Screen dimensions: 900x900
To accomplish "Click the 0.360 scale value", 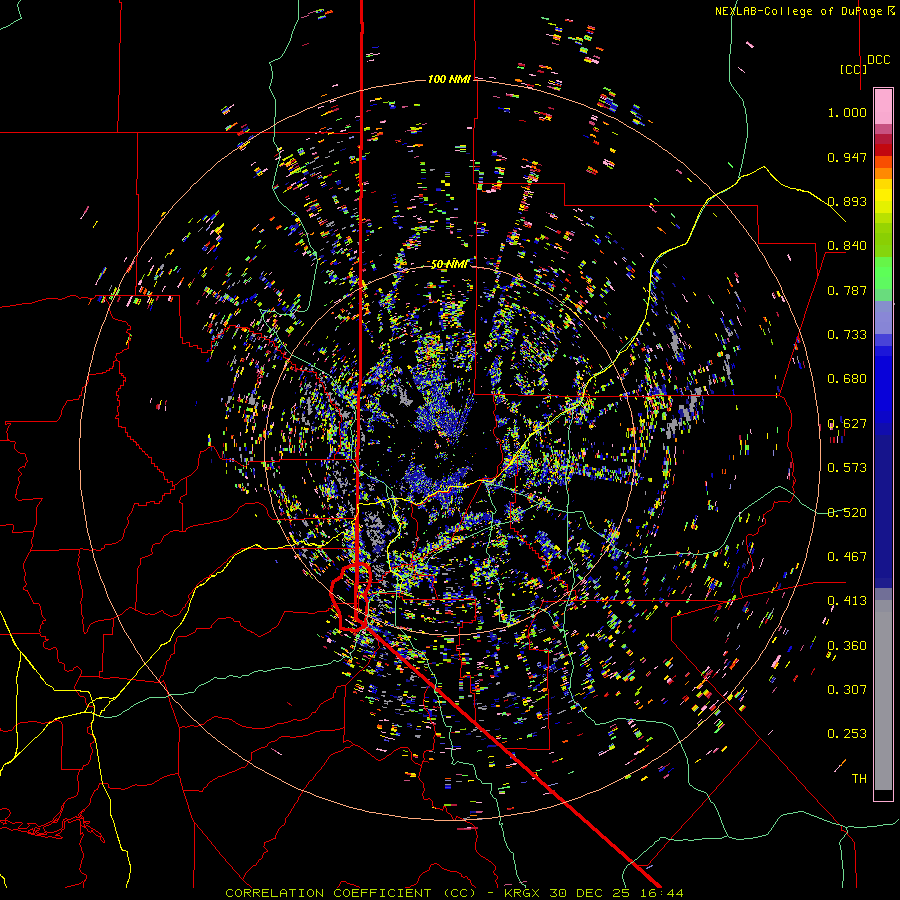I will click(847, 646).
